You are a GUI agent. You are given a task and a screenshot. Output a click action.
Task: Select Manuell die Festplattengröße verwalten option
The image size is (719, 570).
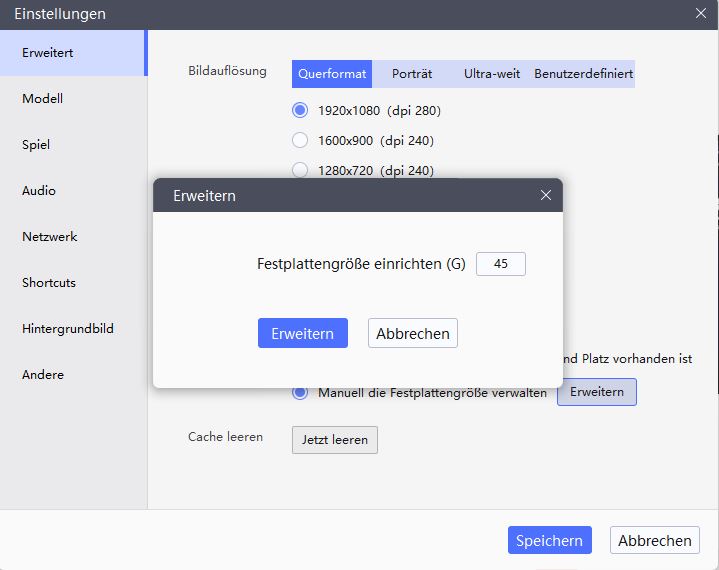tap(300, 393)
